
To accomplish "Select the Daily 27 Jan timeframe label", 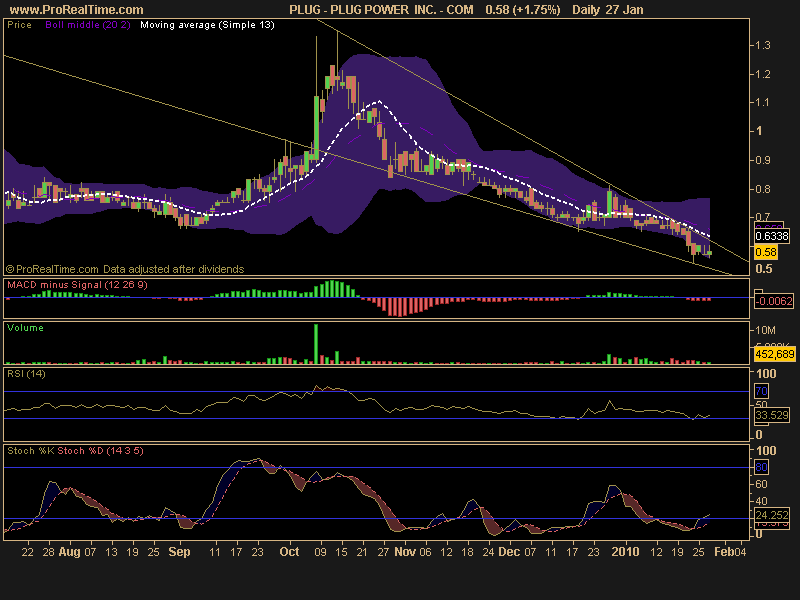I will pyautogui.click(x=608, y=10).
